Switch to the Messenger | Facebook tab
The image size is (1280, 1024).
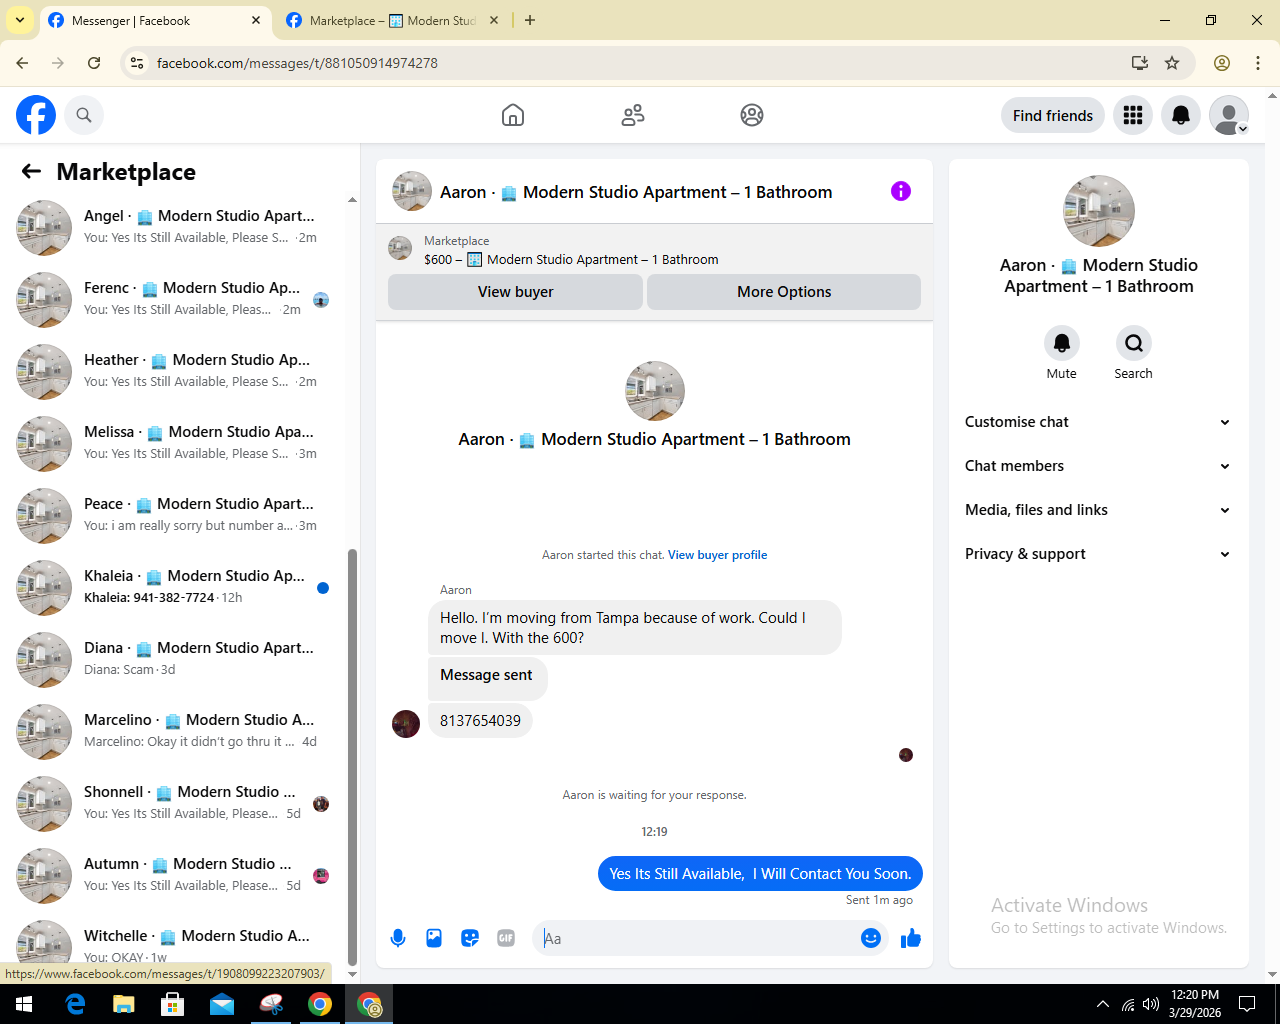click(x=154, y=20)
